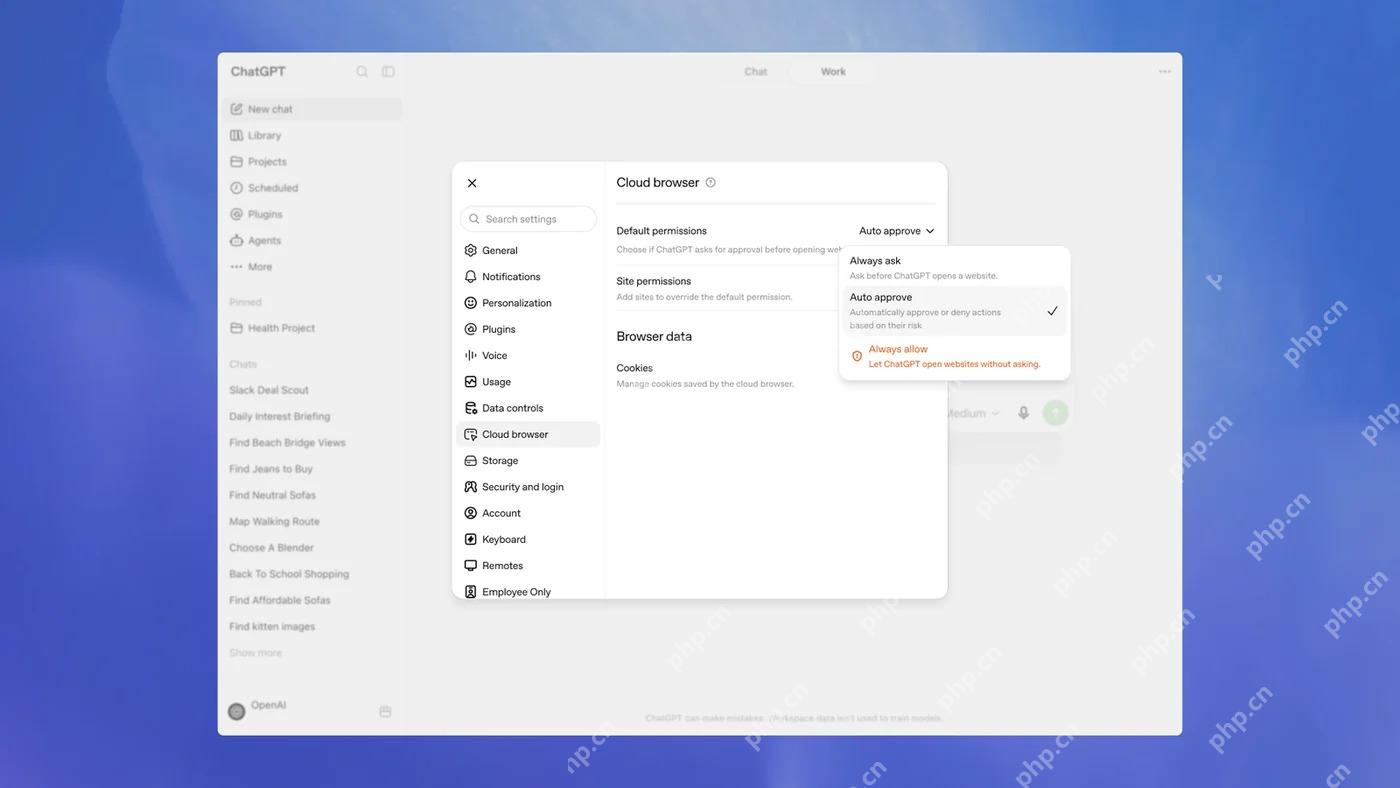Click the green send arrow button
Image resolution: width=1400 pixels, height=788 pixels.
point(1055,413)
